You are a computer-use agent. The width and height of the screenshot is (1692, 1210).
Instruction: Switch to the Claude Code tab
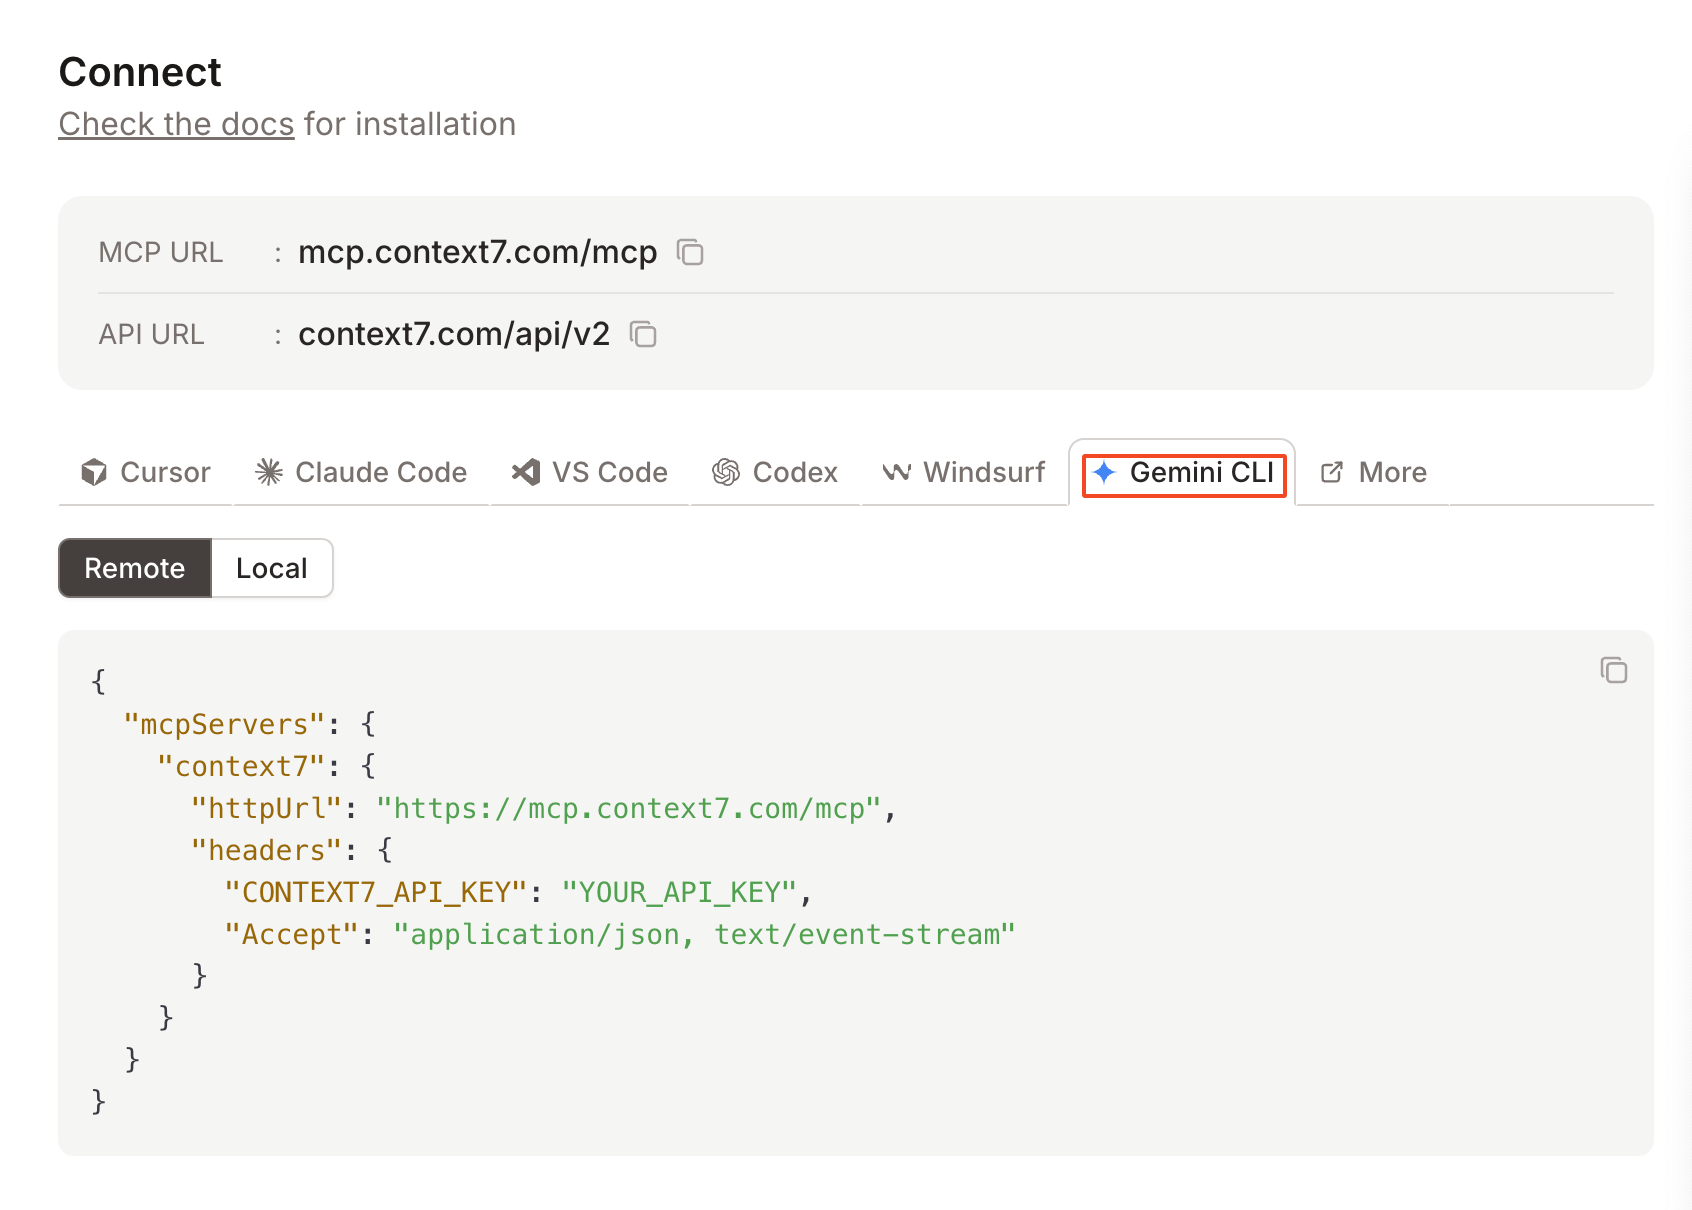pos(361,472)
